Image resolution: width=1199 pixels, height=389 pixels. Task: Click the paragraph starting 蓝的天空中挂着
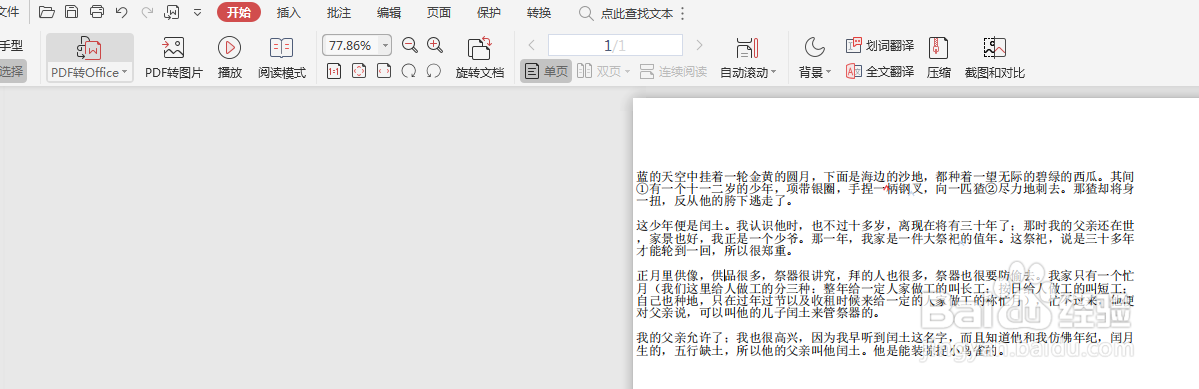(885, 189)
